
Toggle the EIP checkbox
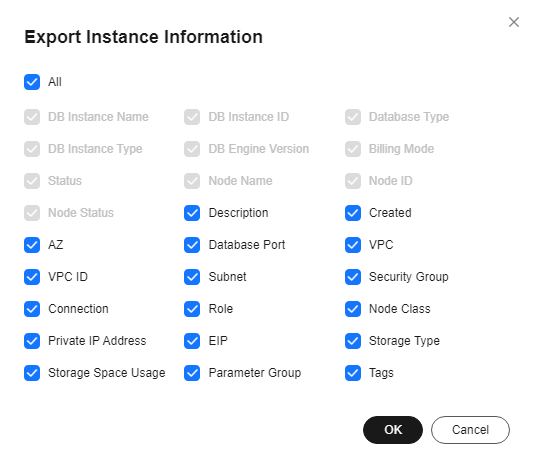coord(192,341)
